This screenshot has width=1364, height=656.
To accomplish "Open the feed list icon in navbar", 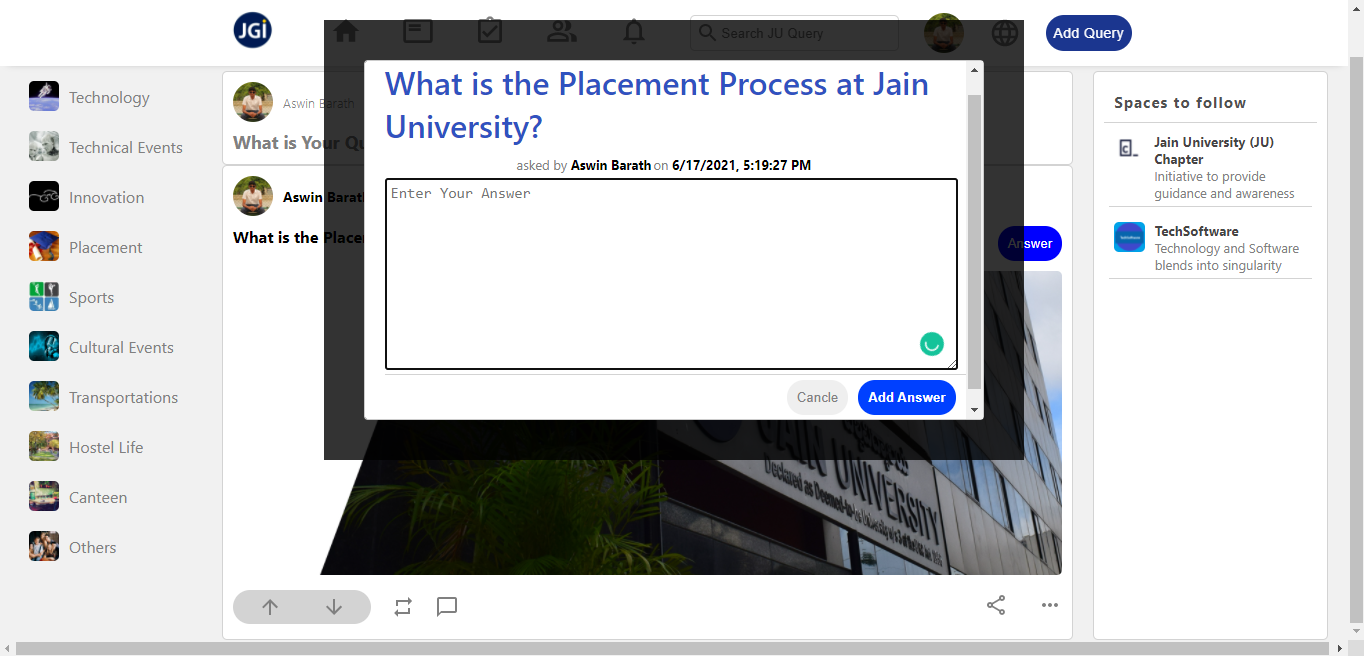I will (x=418, y=32).
